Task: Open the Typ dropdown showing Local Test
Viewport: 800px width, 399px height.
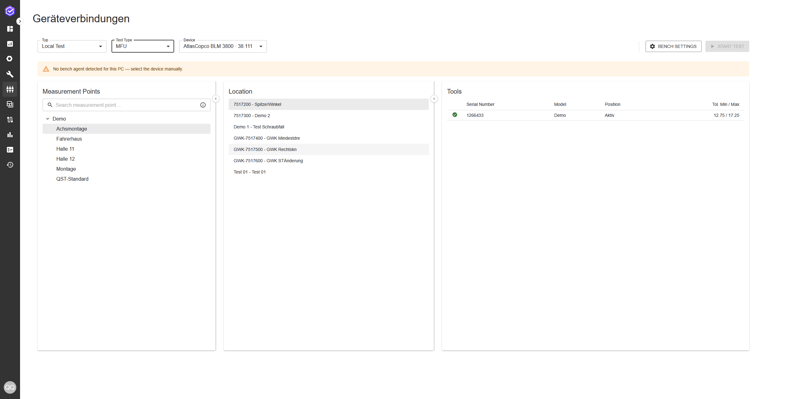Action: [72, 46]
